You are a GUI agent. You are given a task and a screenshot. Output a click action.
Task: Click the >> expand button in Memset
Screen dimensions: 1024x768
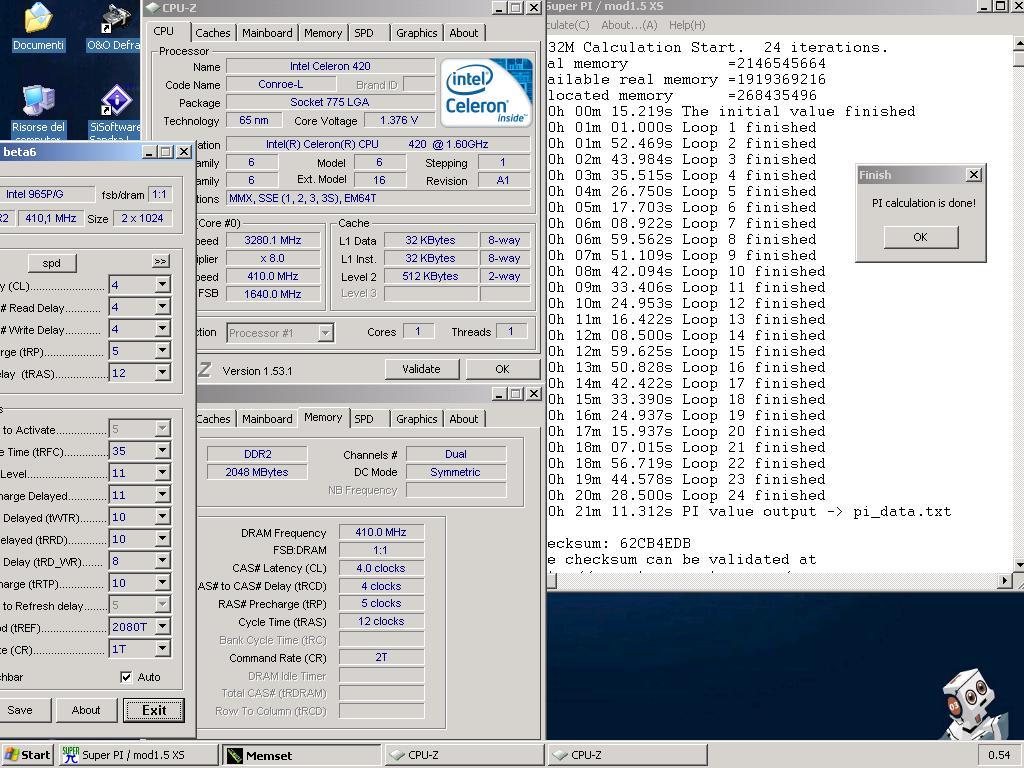point(161,261)
